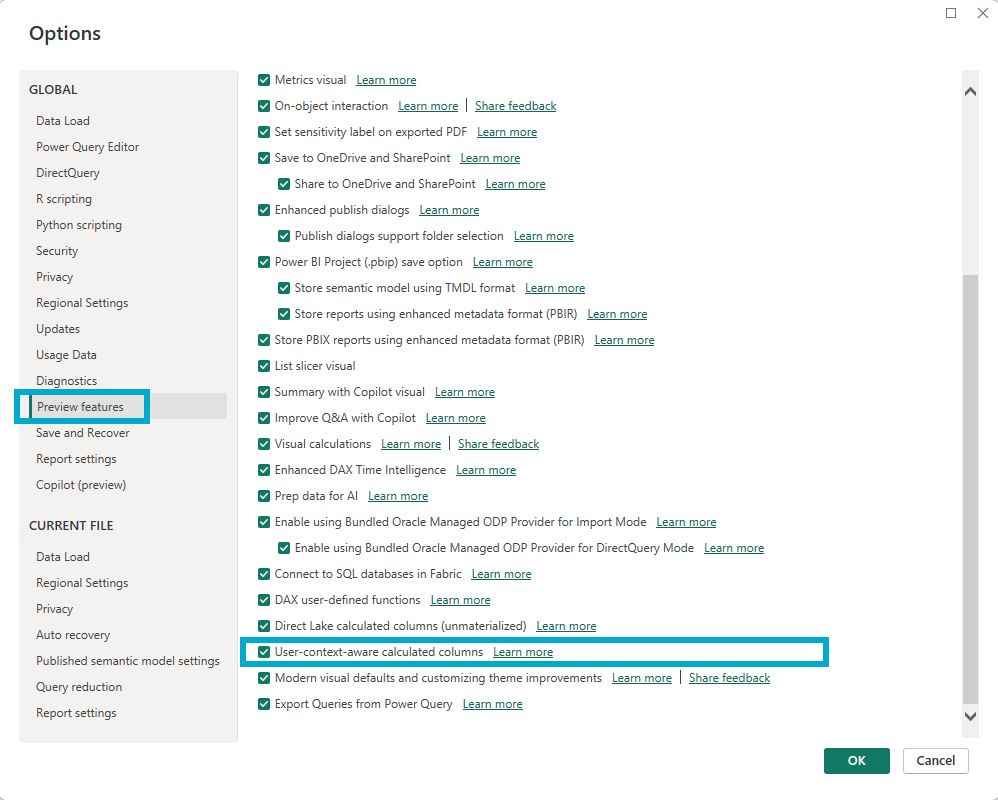Toggle Publish dialogs support folder selection

tap(284, 236)
